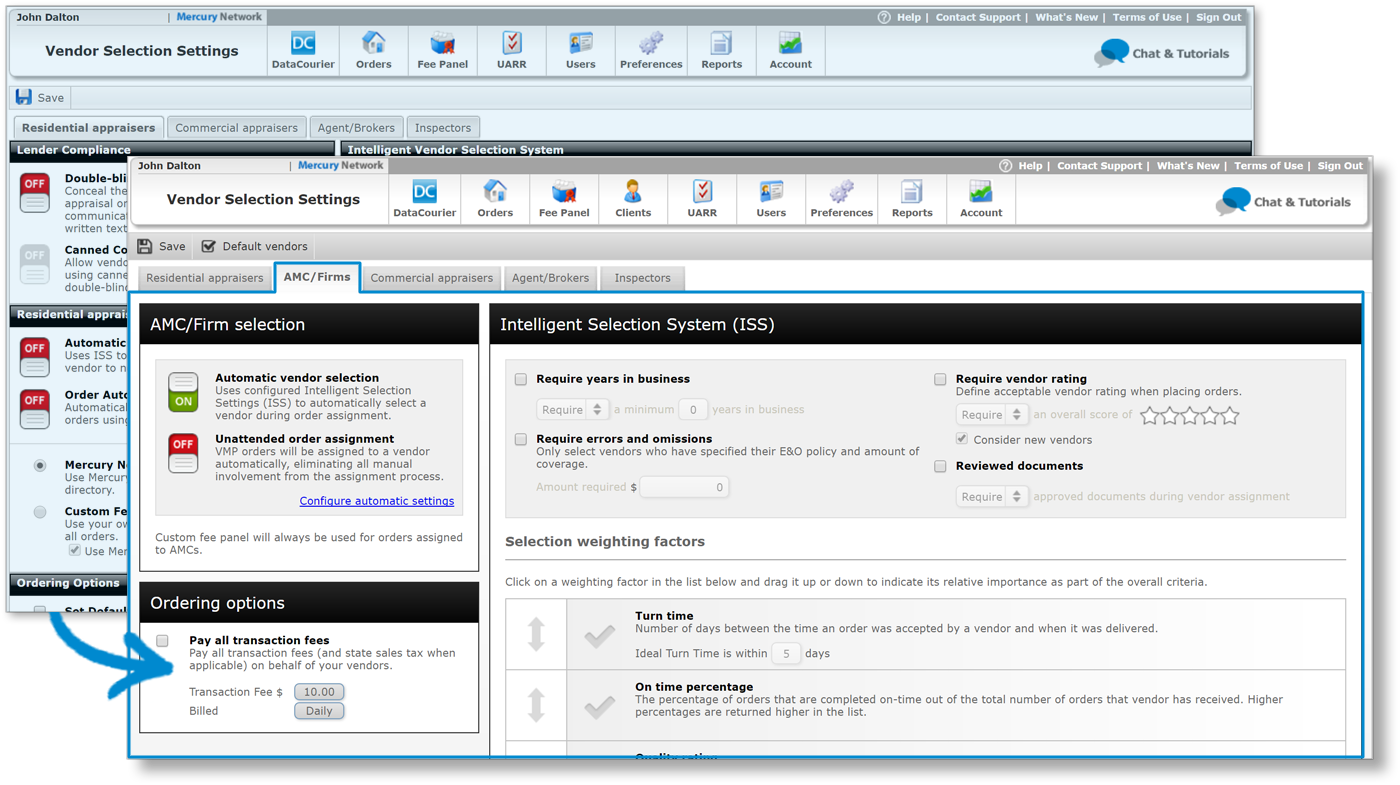Check Pay all transaction fees
This screenshot has height=785, width=1400.
tap(162, 641)
